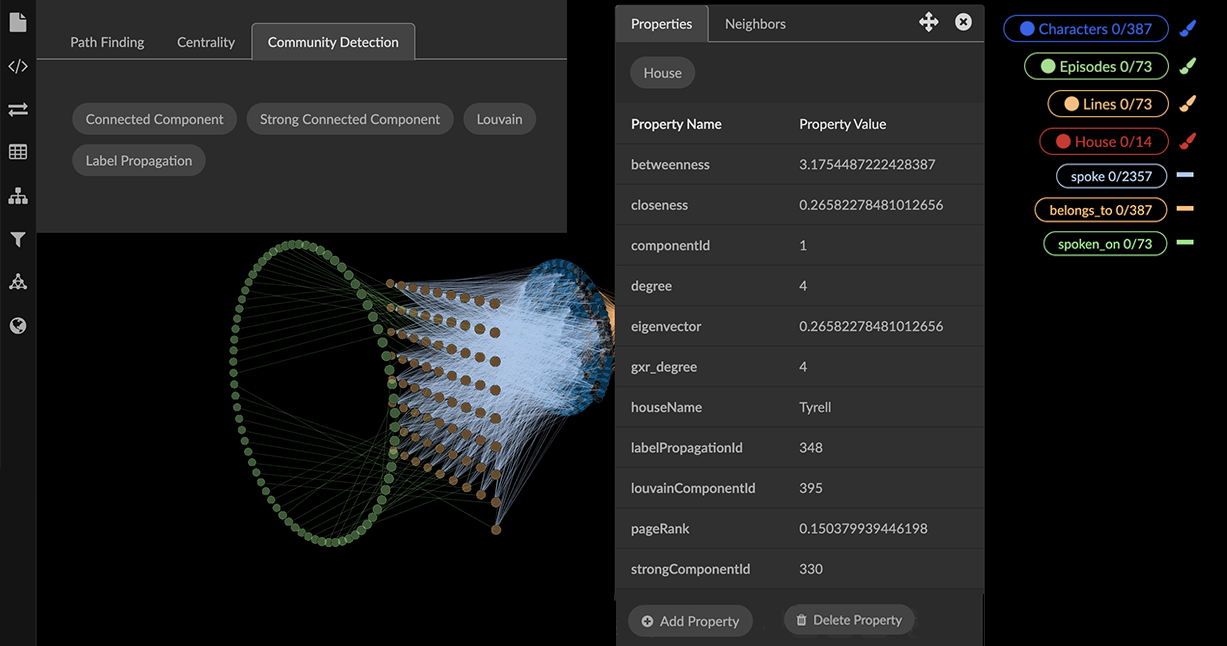The image size is (1227, 646).
Task: Click the graph algorithms cluster icon
Action: tap(17, 283)
